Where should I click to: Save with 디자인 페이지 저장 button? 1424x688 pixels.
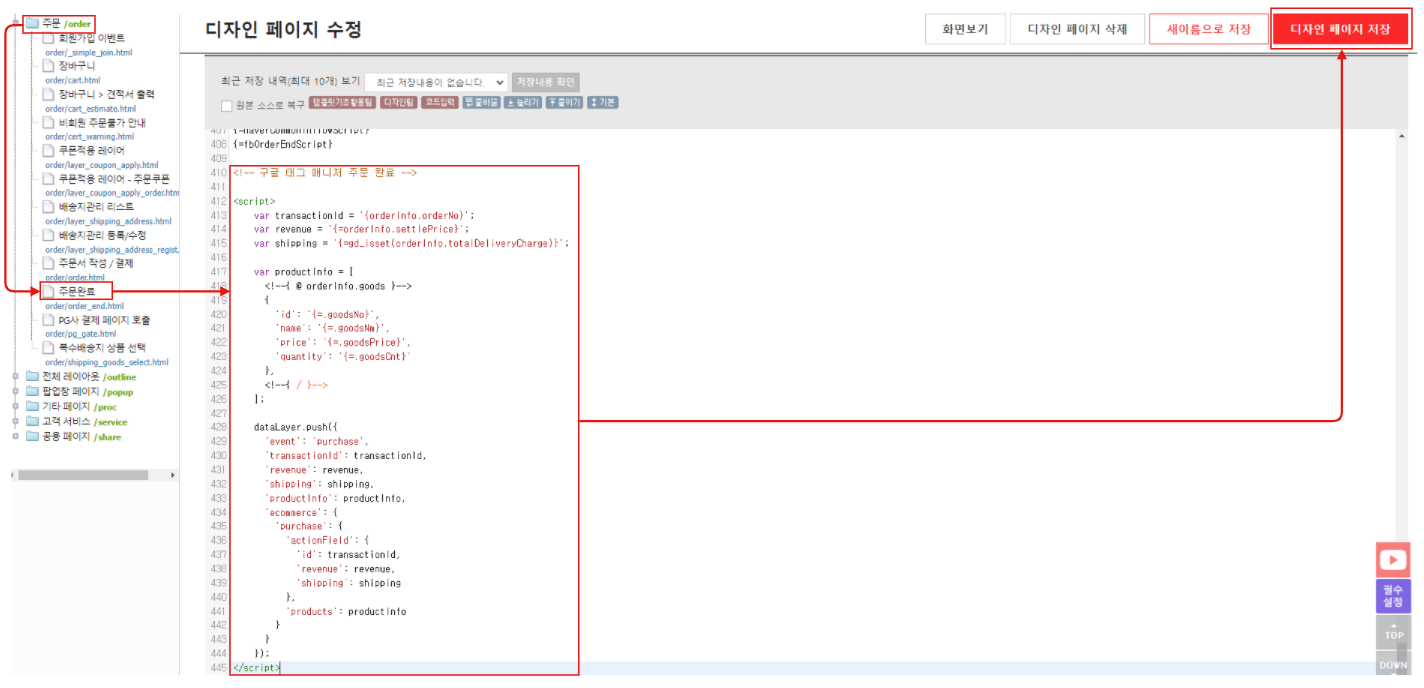coord(1340,30)
